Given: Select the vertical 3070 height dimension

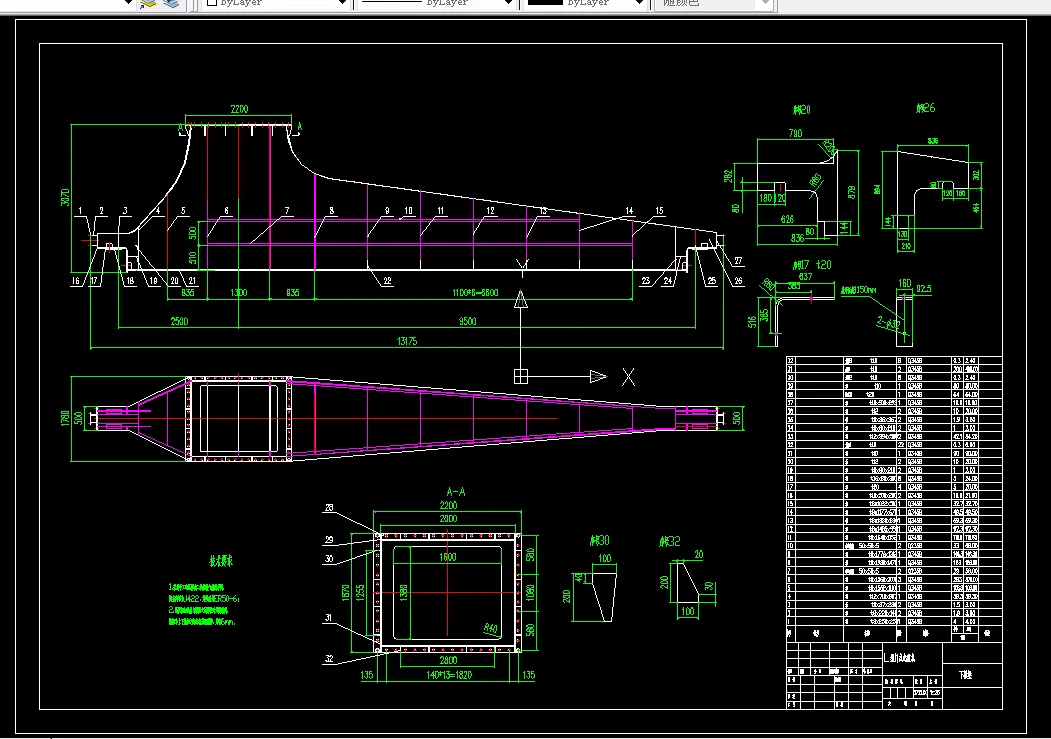Looking at the screenshot, I should tap(65, 197).
